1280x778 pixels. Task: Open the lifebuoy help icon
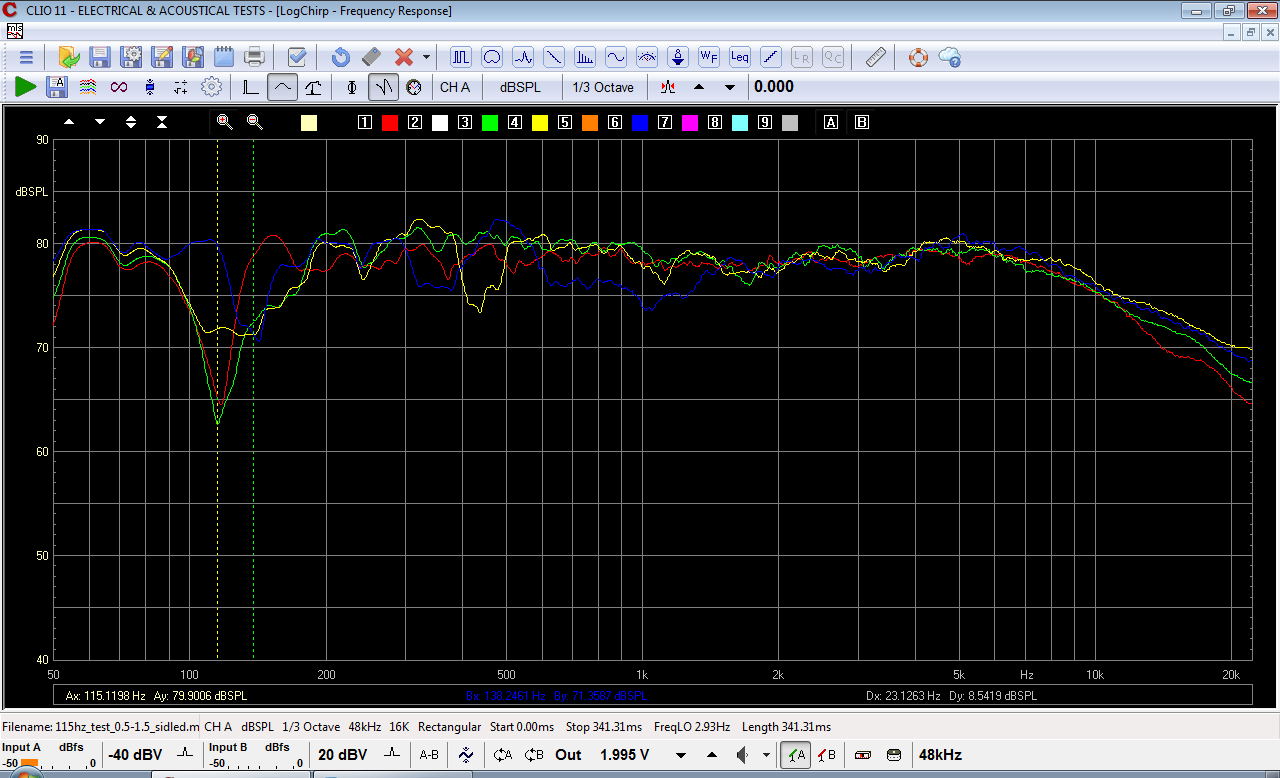[918, 57]
